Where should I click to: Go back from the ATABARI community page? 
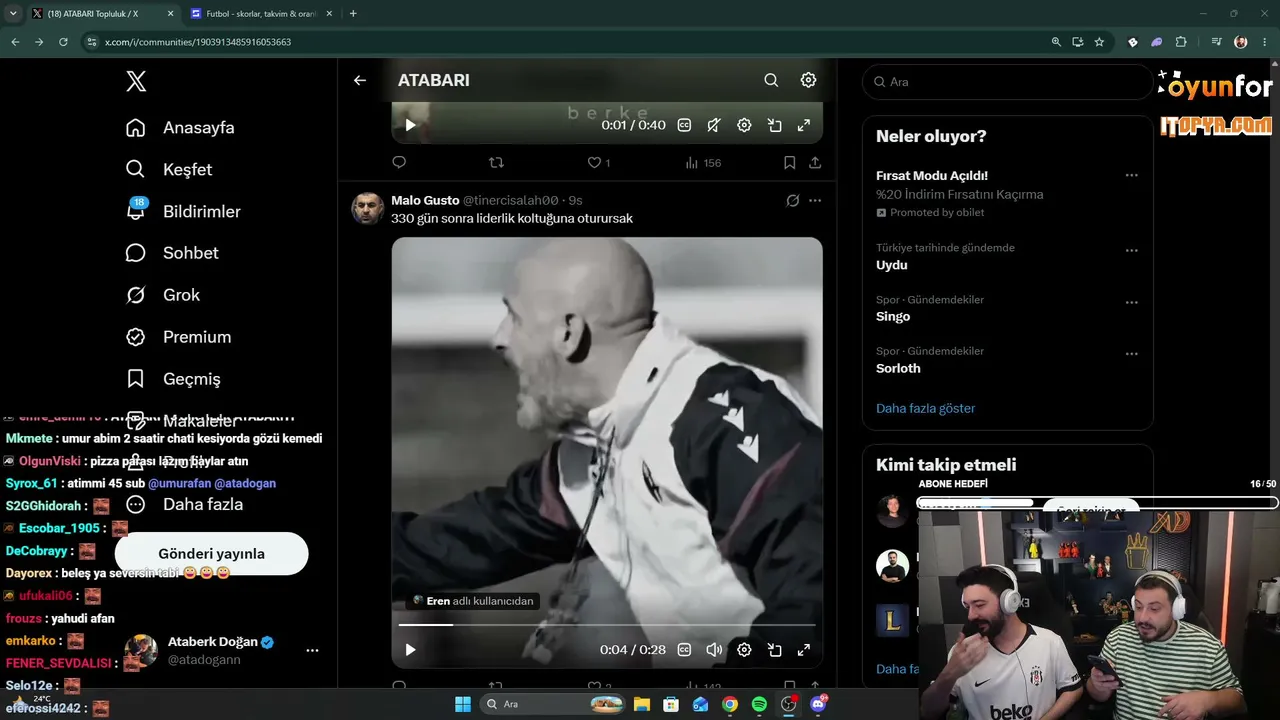click(x=360, y=80)
